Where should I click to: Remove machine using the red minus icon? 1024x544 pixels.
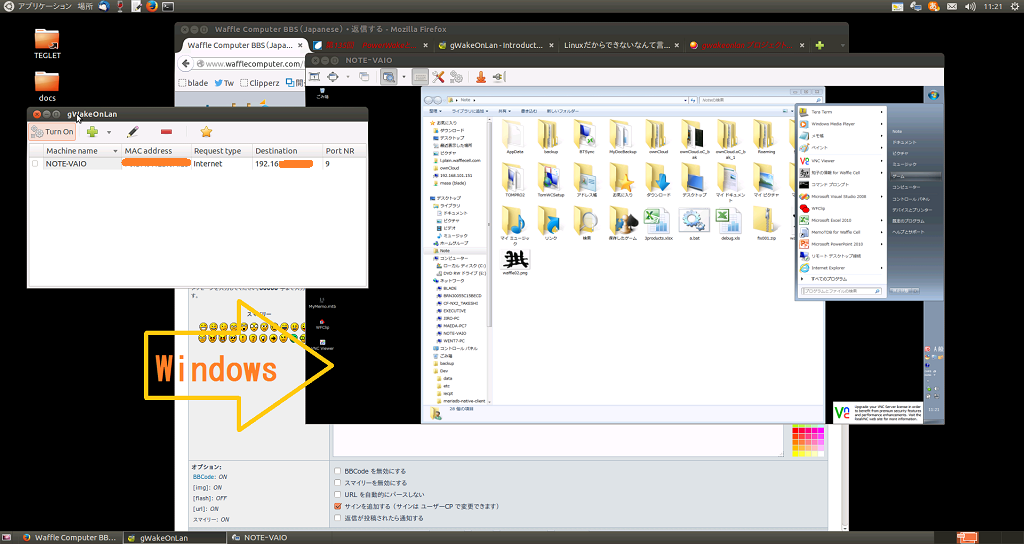pos(167,132)
